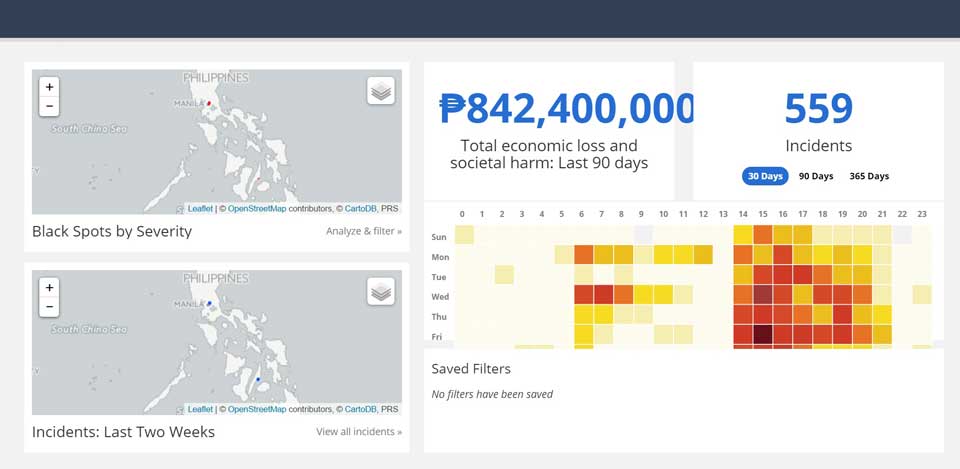Switch incidents range to 365 Days

point(868,176)
